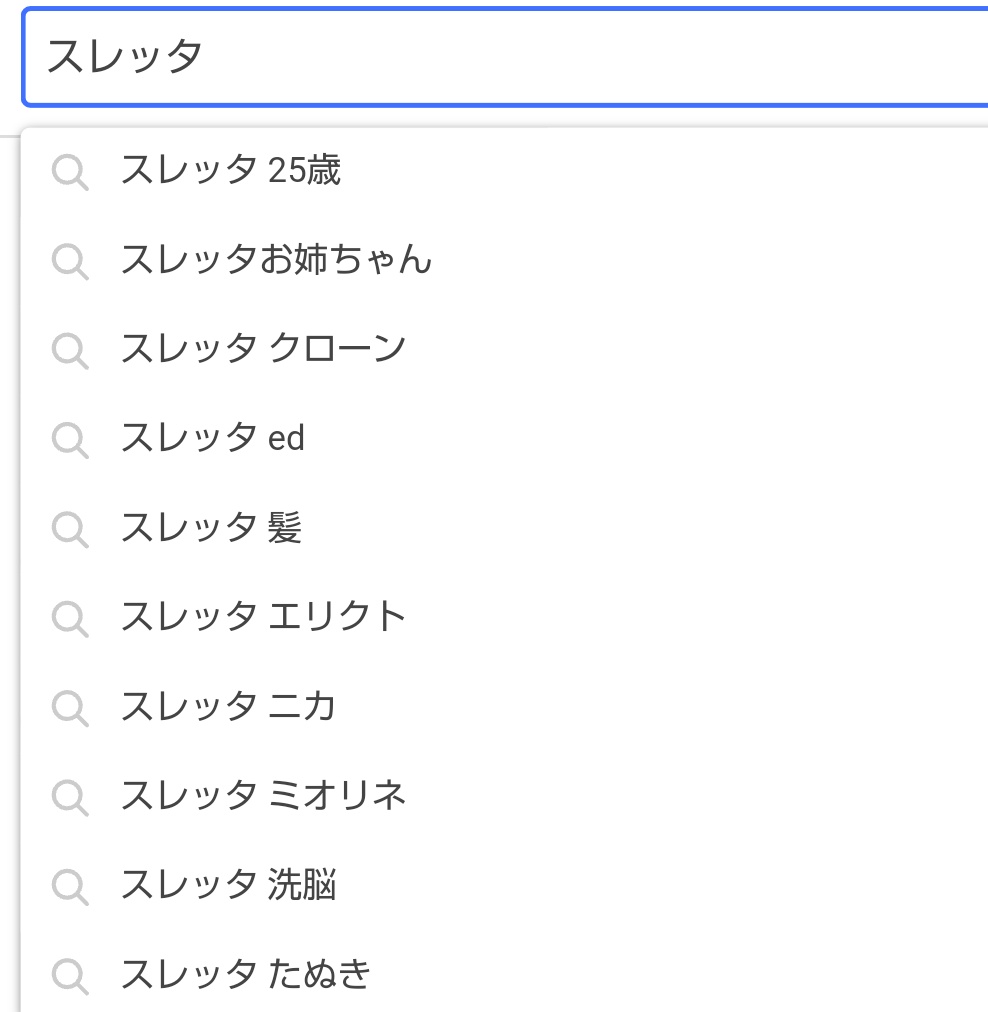Select the スレッタ ed suggestion text
Viewport: 988px width, 1012px height.
pyautogui.click(x=212, y=438)
